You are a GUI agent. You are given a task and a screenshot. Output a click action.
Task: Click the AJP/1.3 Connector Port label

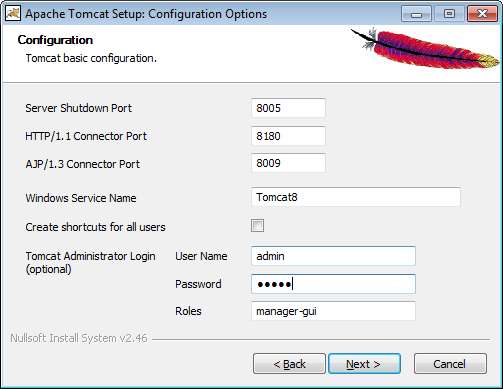pos(83,164)
